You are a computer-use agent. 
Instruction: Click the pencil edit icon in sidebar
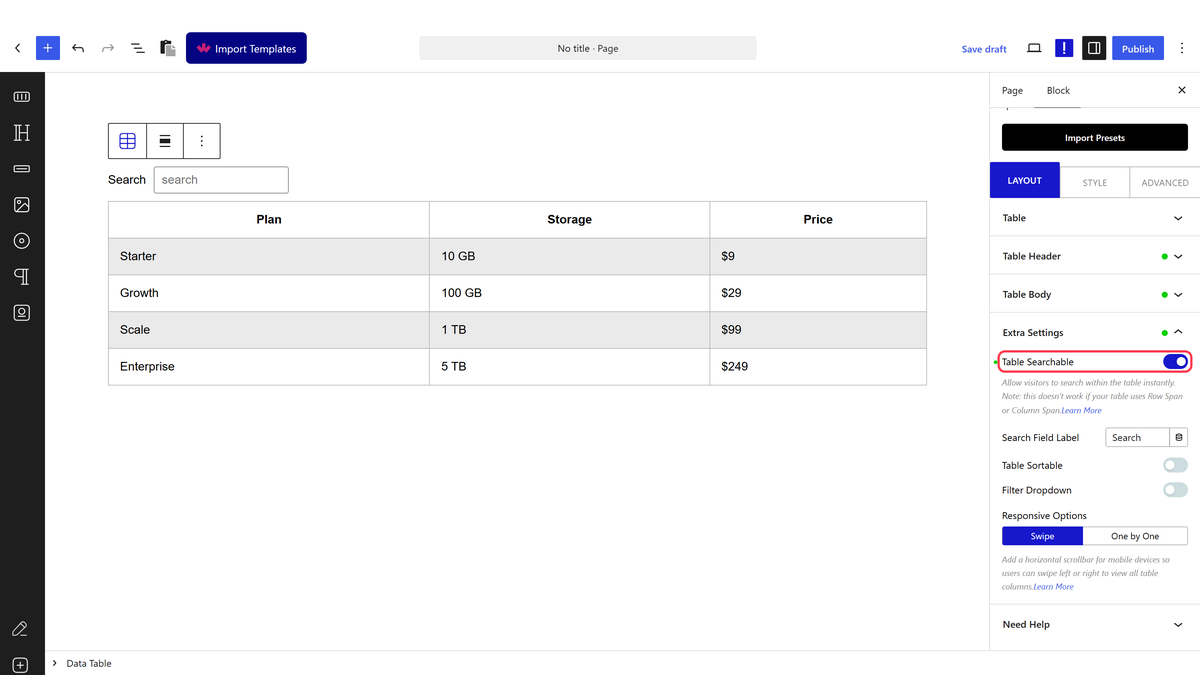(x=20, y=629)
